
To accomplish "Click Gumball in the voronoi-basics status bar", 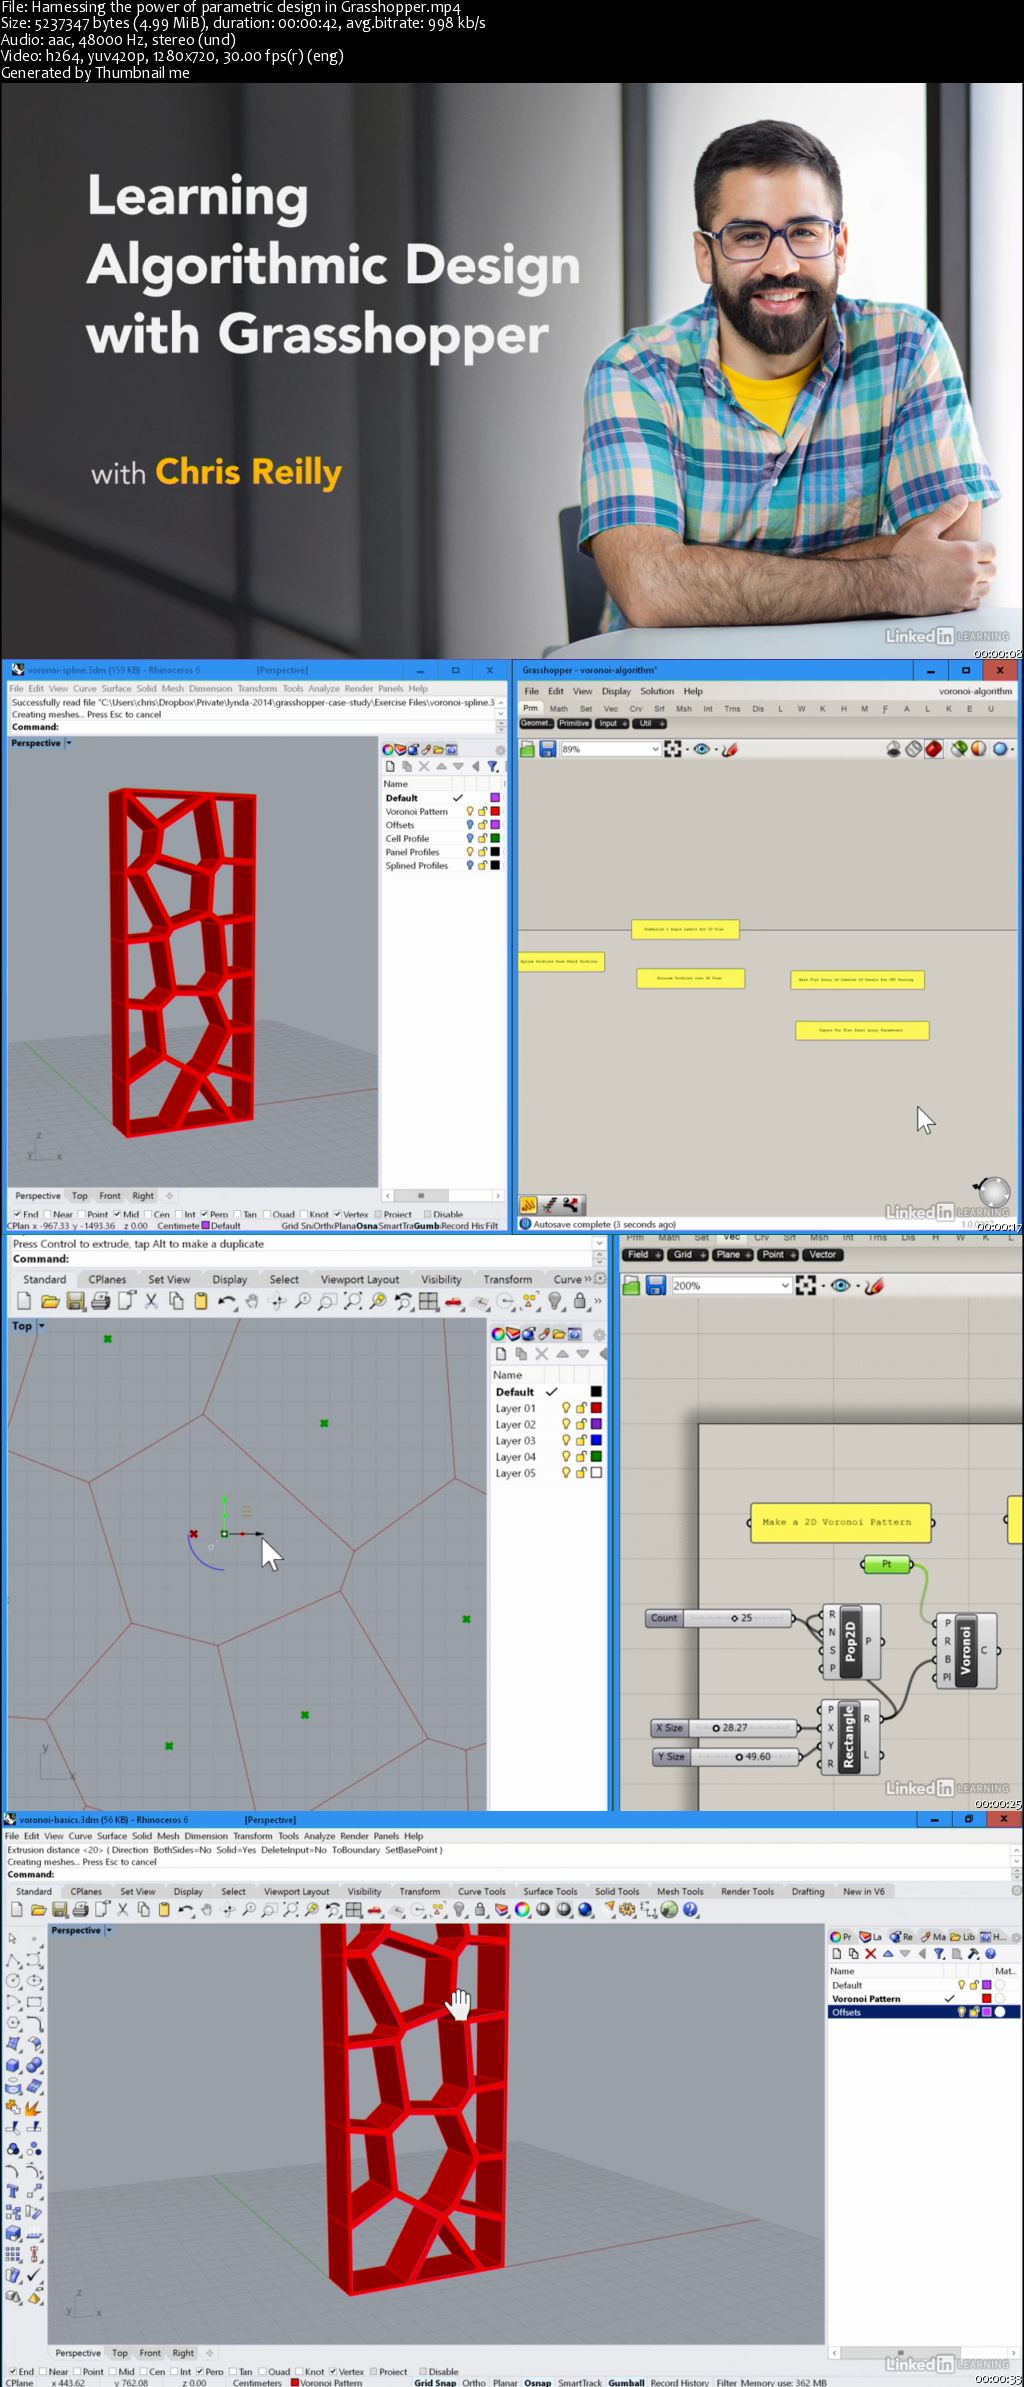I will pyautogui.click(x=626, y=2383).
